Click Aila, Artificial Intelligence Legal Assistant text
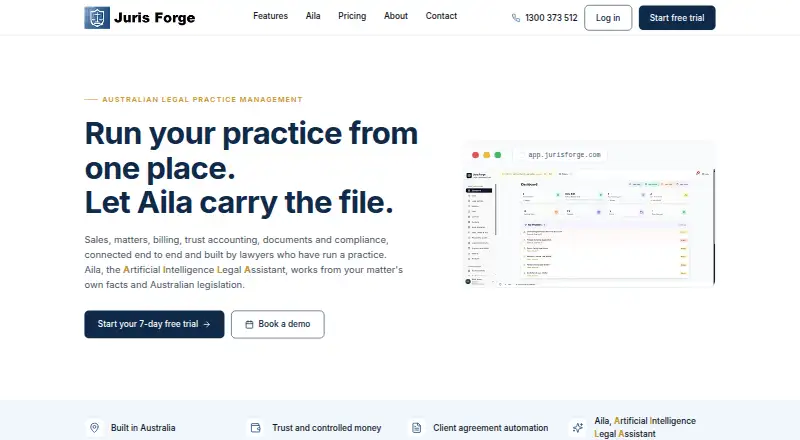This screenshot has width=800, height=440. tap(645, 427)
